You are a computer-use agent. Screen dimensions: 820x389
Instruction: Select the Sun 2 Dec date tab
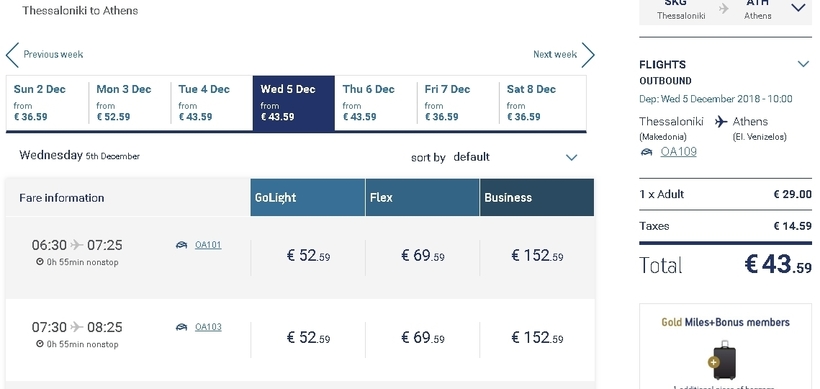47,103
